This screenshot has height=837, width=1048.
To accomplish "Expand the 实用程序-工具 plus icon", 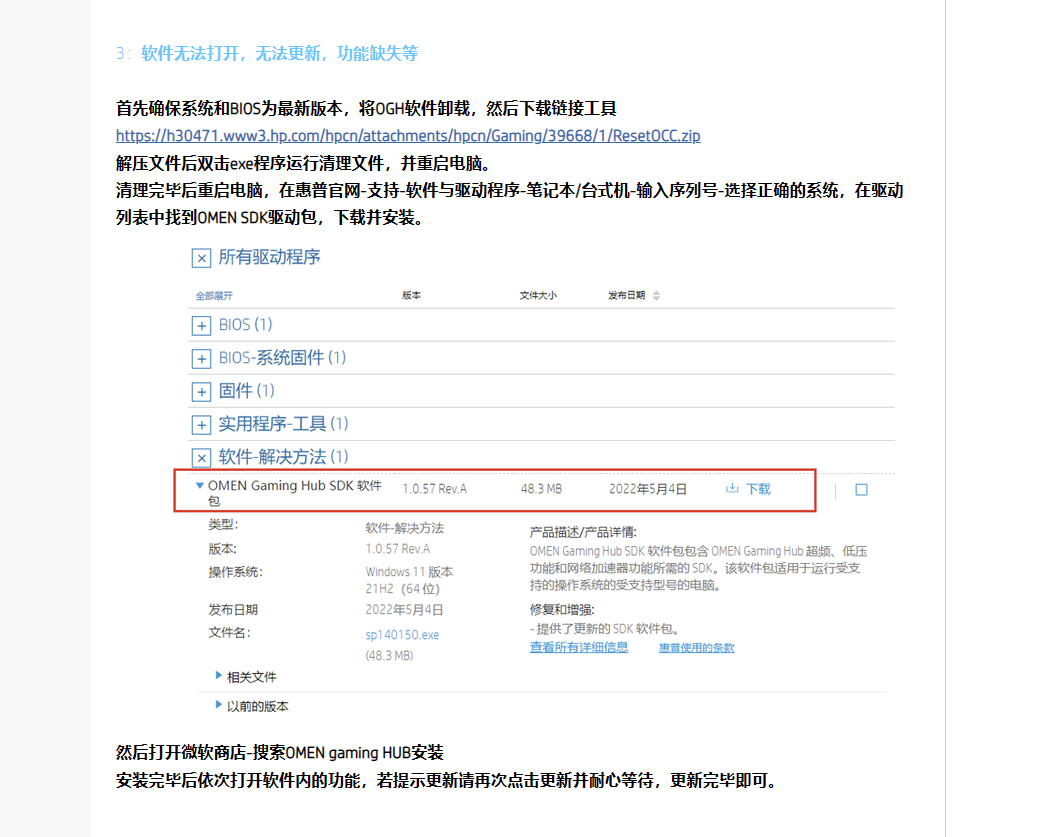I will [201, 424].
